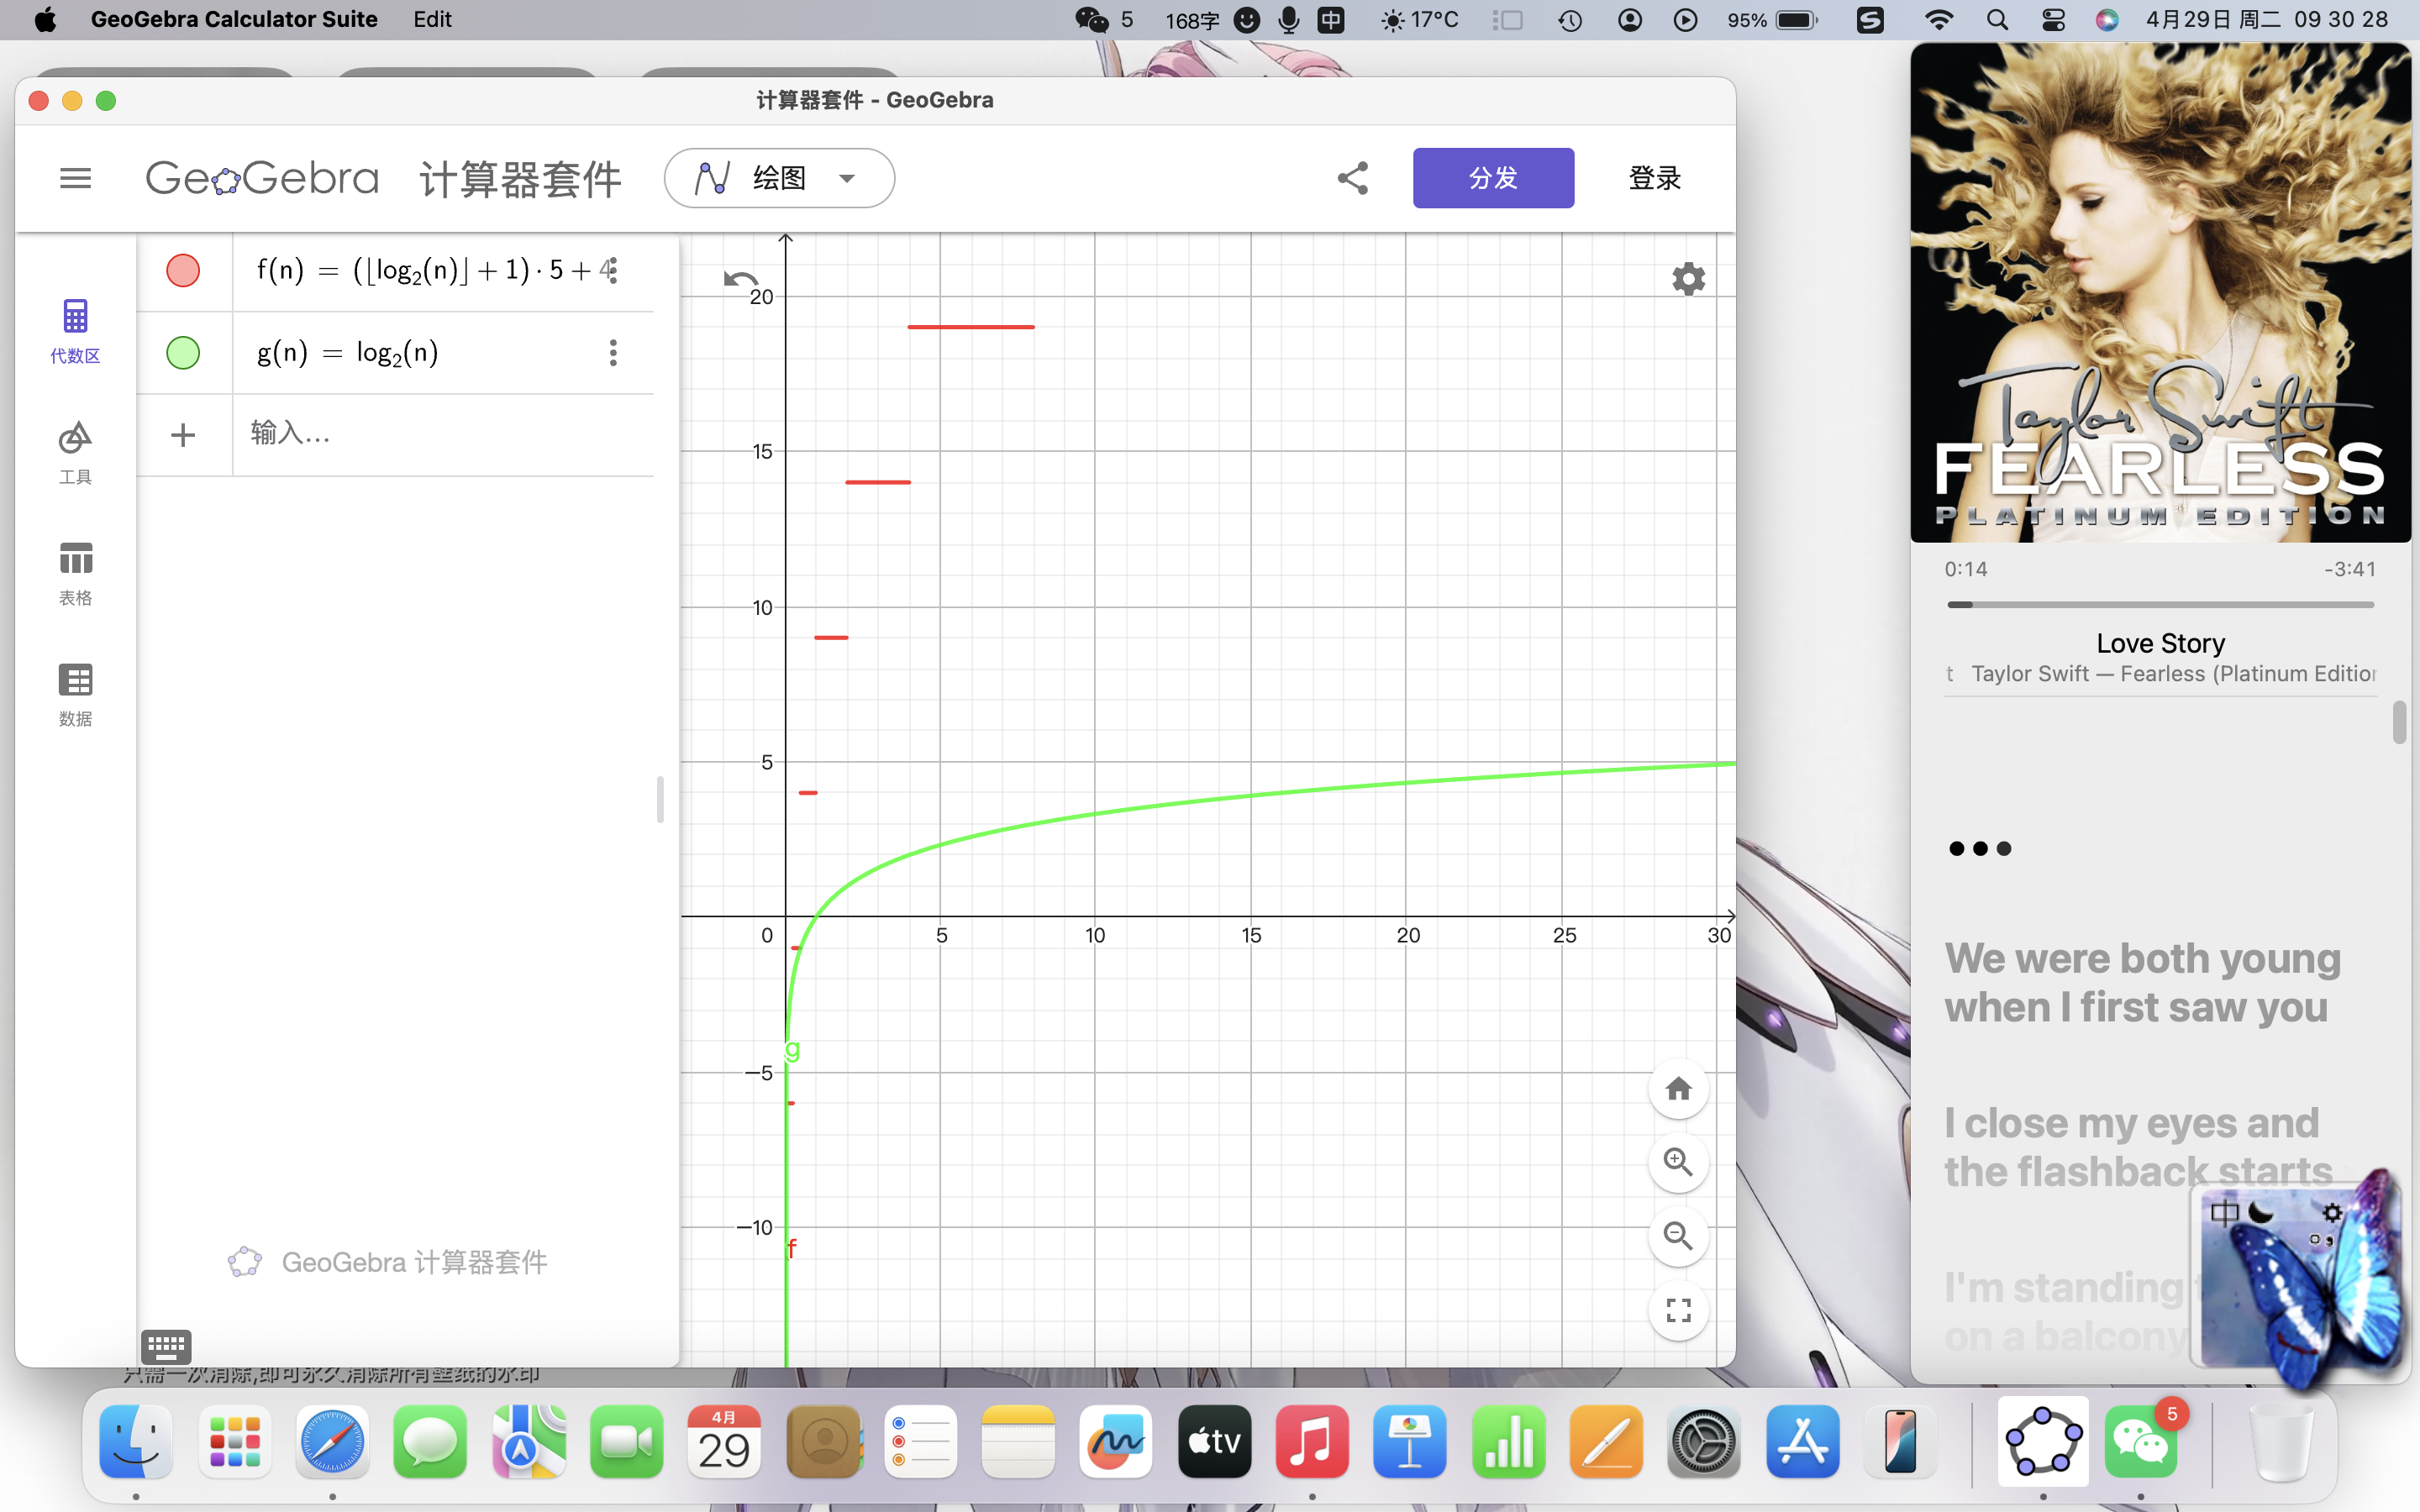The width and height of the screenshot is (2420, 1512).
Task: Click the 输入... input field
Action: click(443, 434)
